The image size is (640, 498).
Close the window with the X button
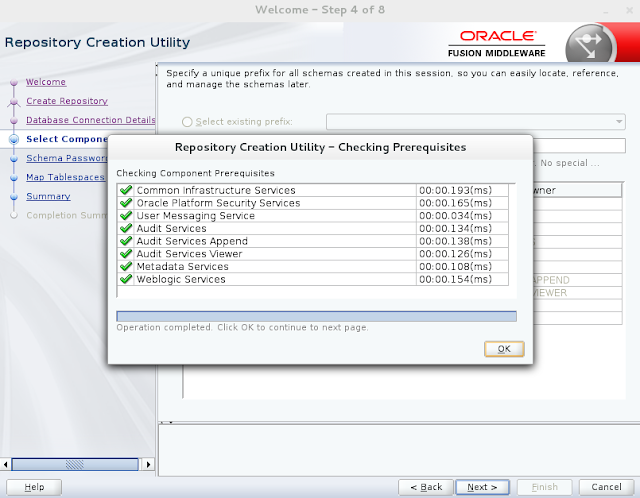click(x=629, y=10)
